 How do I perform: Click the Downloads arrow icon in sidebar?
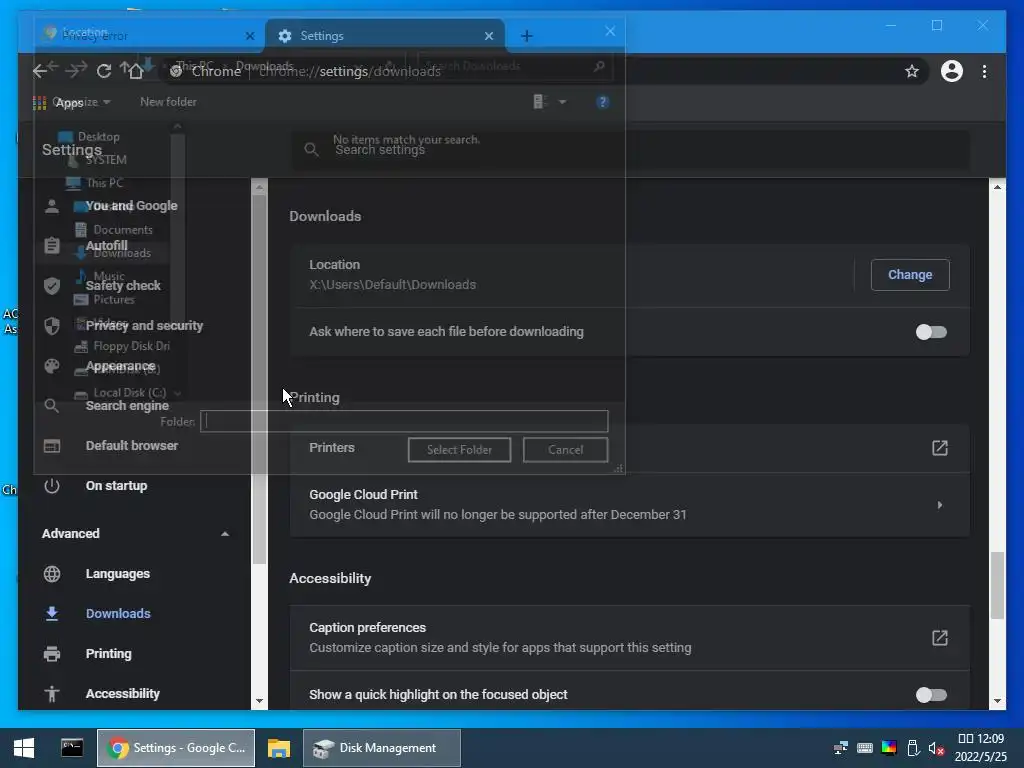[52, 613]
